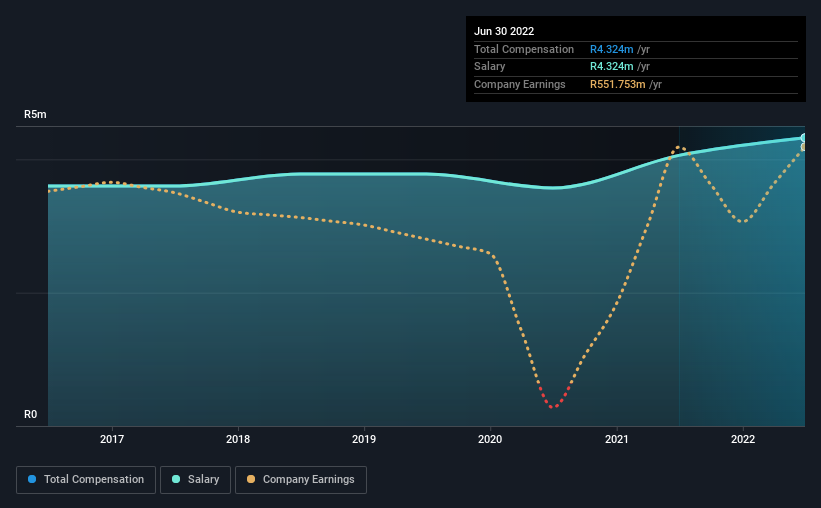The width and height of the screenshot is (821, 508).
Task: Click the salary endpoint marker at Jun 2022
Action: click(803, 138)
